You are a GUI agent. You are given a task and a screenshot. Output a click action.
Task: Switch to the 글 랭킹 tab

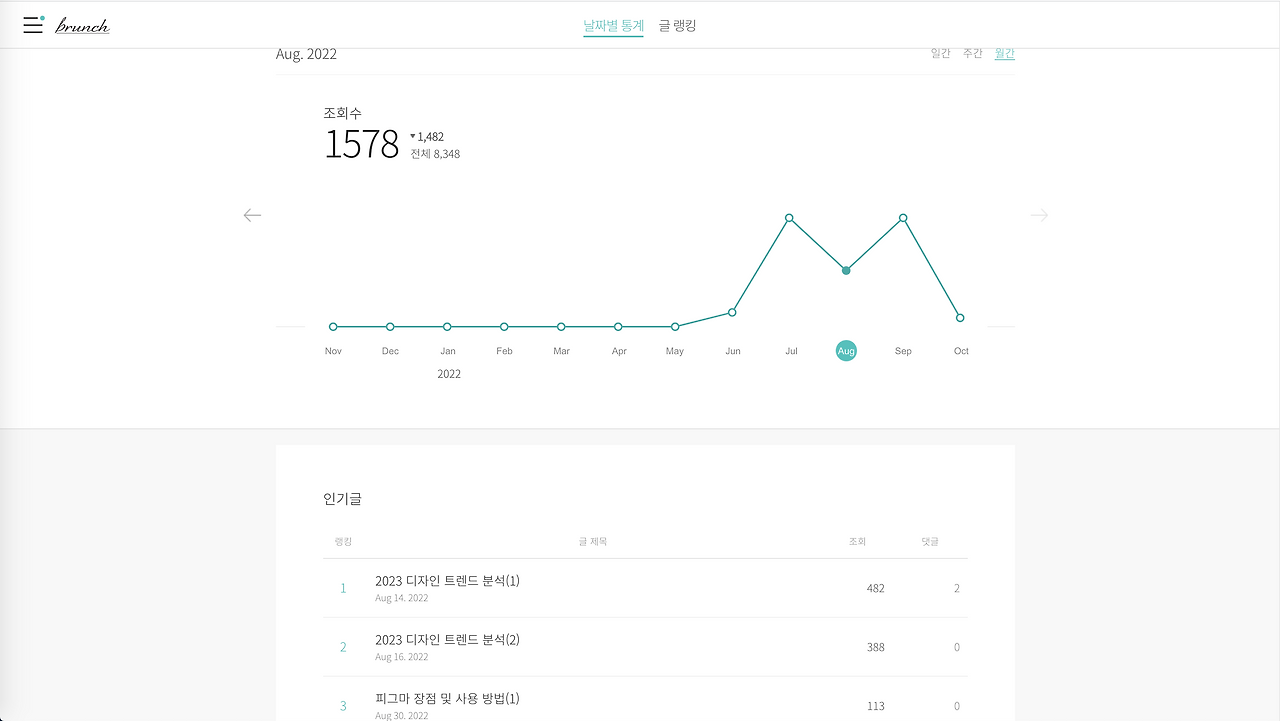tap(676, 25)
